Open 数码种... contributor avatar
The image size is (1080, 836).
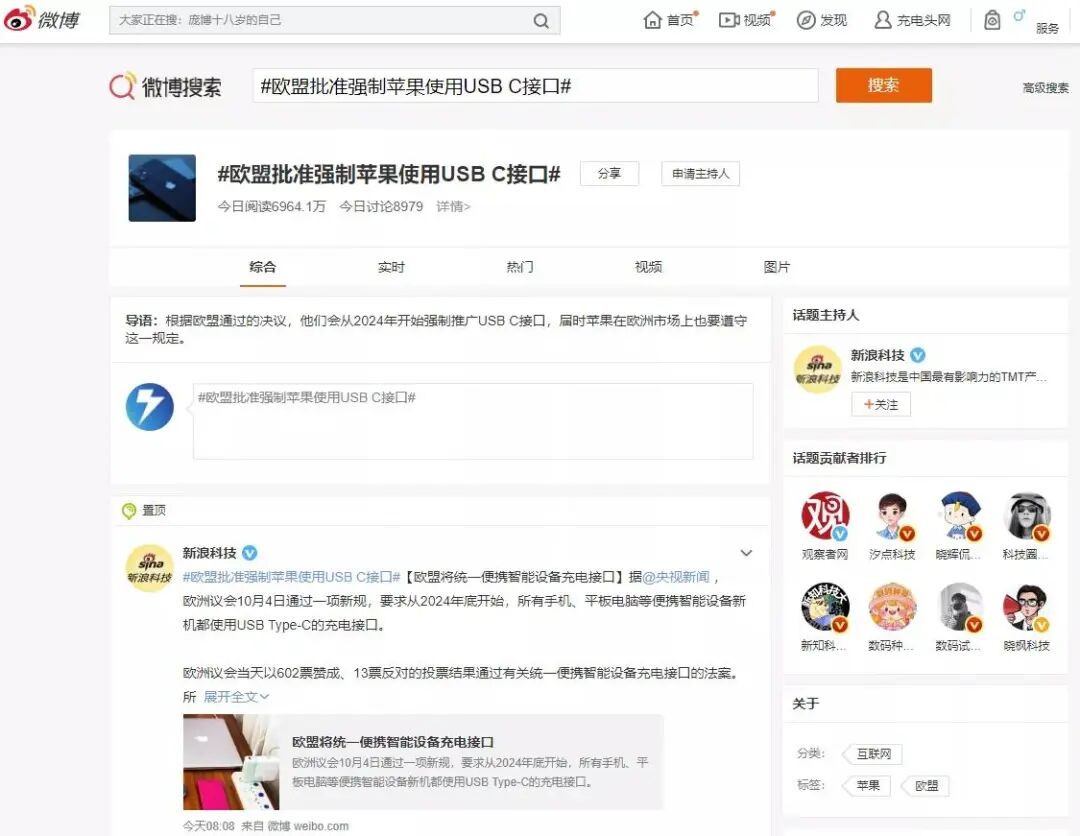tap(892, 607)
